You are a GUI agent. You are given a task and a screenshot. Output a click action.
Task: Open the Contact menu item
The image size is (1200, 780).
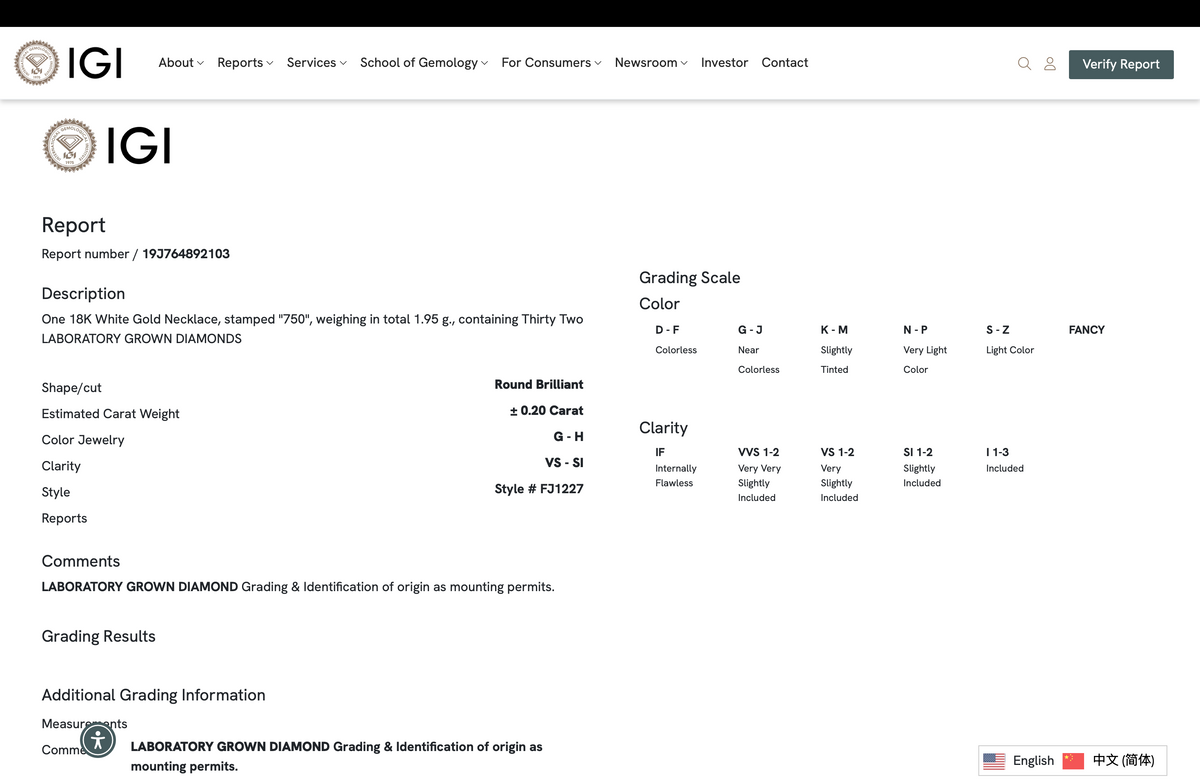click(x=785, y=62)
